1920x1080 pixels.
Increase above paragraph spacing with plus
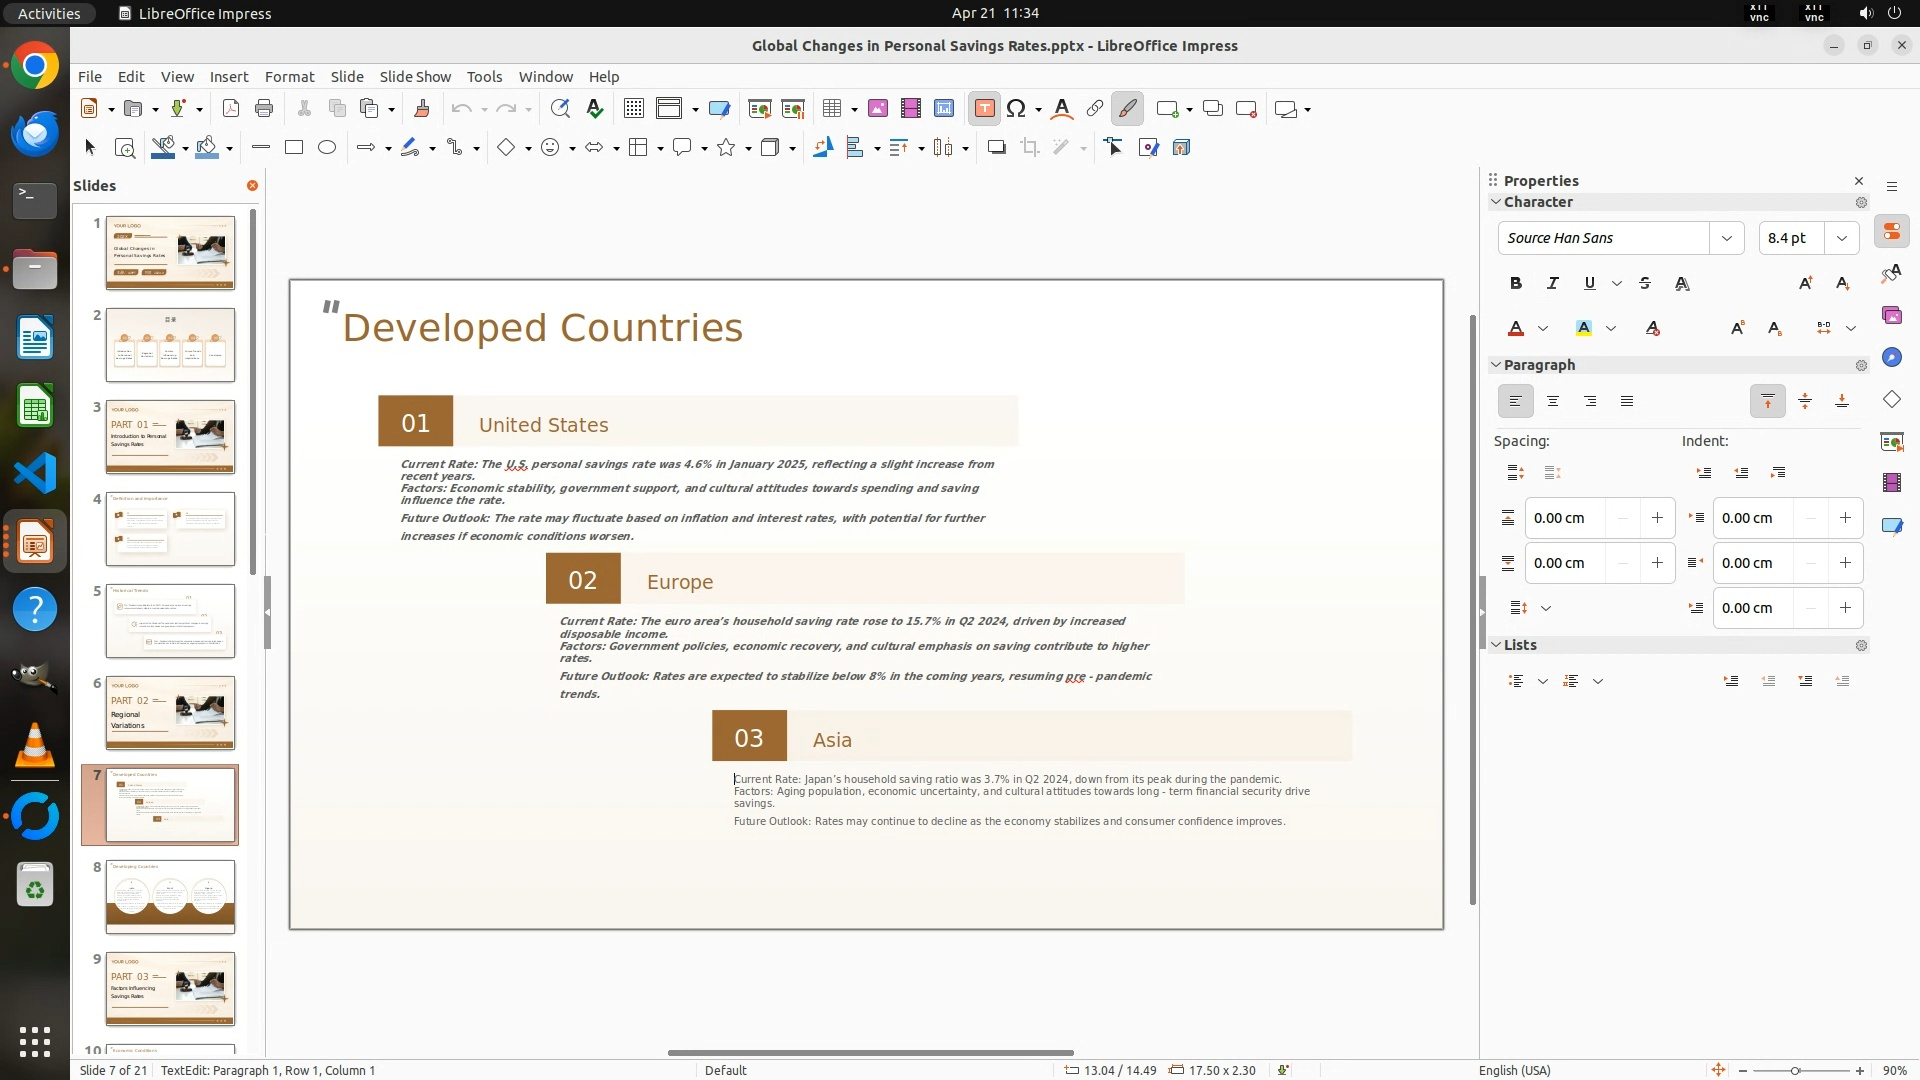(x=1657, y=518)
